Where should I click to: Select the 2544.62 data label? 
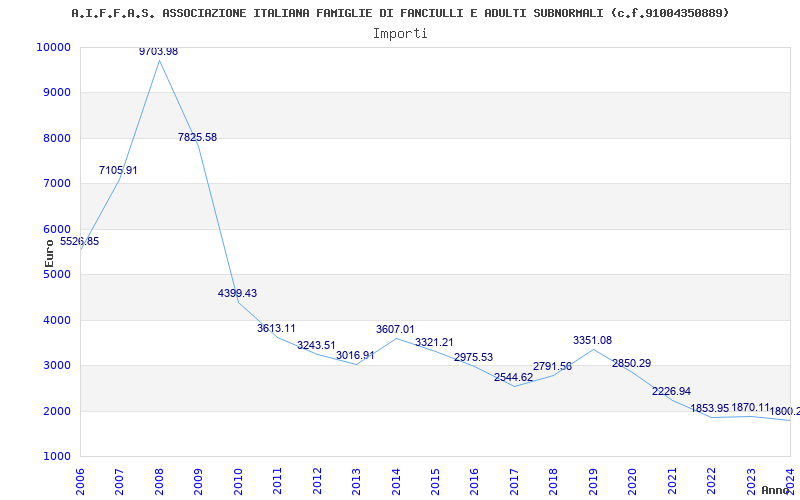pyautogui.click(x=513, y=378)
